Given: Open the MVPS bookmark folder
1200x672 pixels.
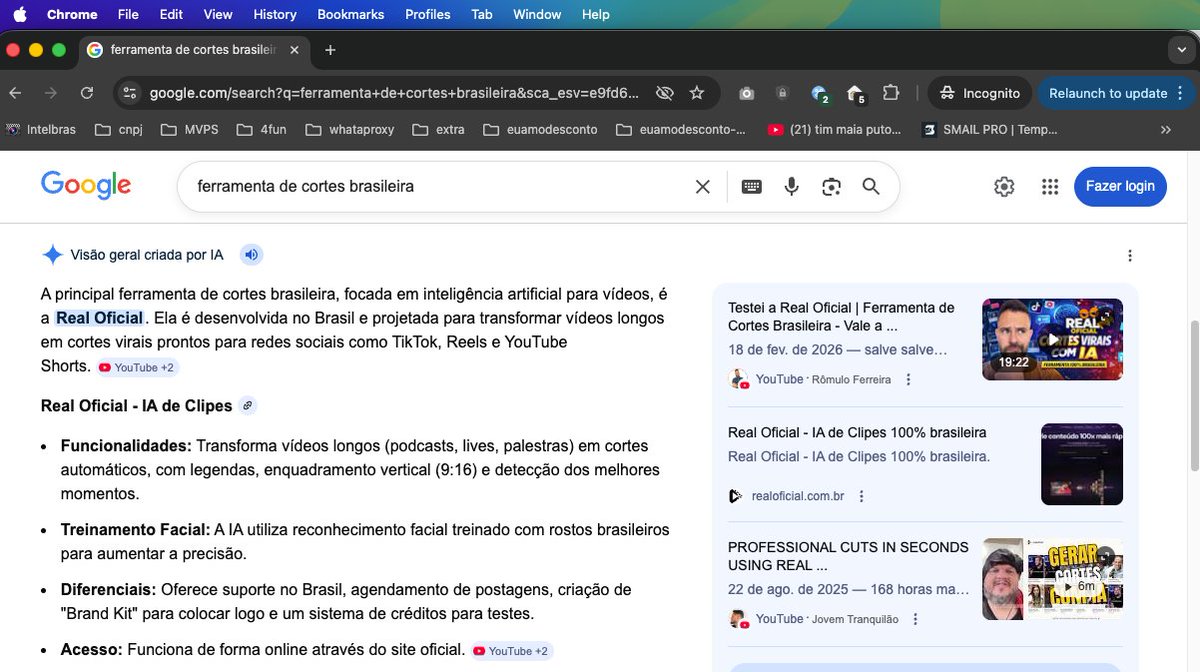Looking at the screenshot, I should [189, 129].
